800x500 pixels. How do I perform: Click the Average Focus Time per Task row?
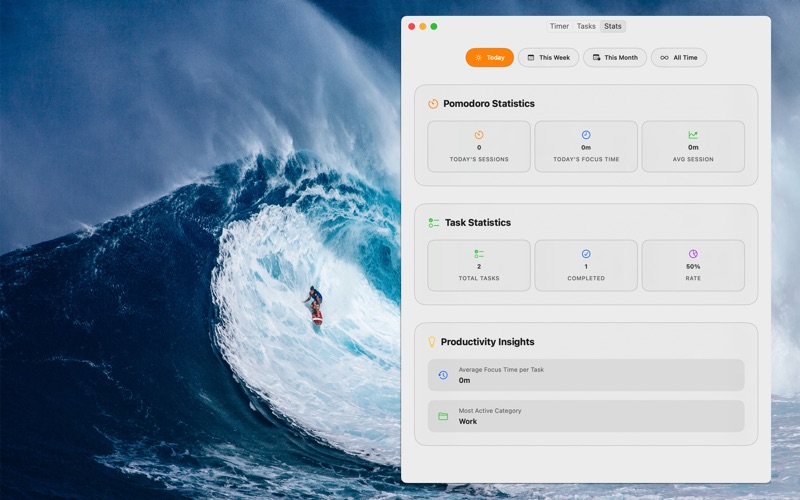click(x=586, y=375)
